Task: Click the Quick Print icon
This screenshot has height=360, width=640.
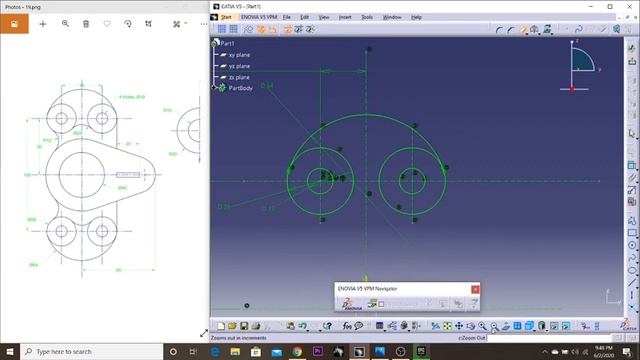Action: tap(256, 326)
